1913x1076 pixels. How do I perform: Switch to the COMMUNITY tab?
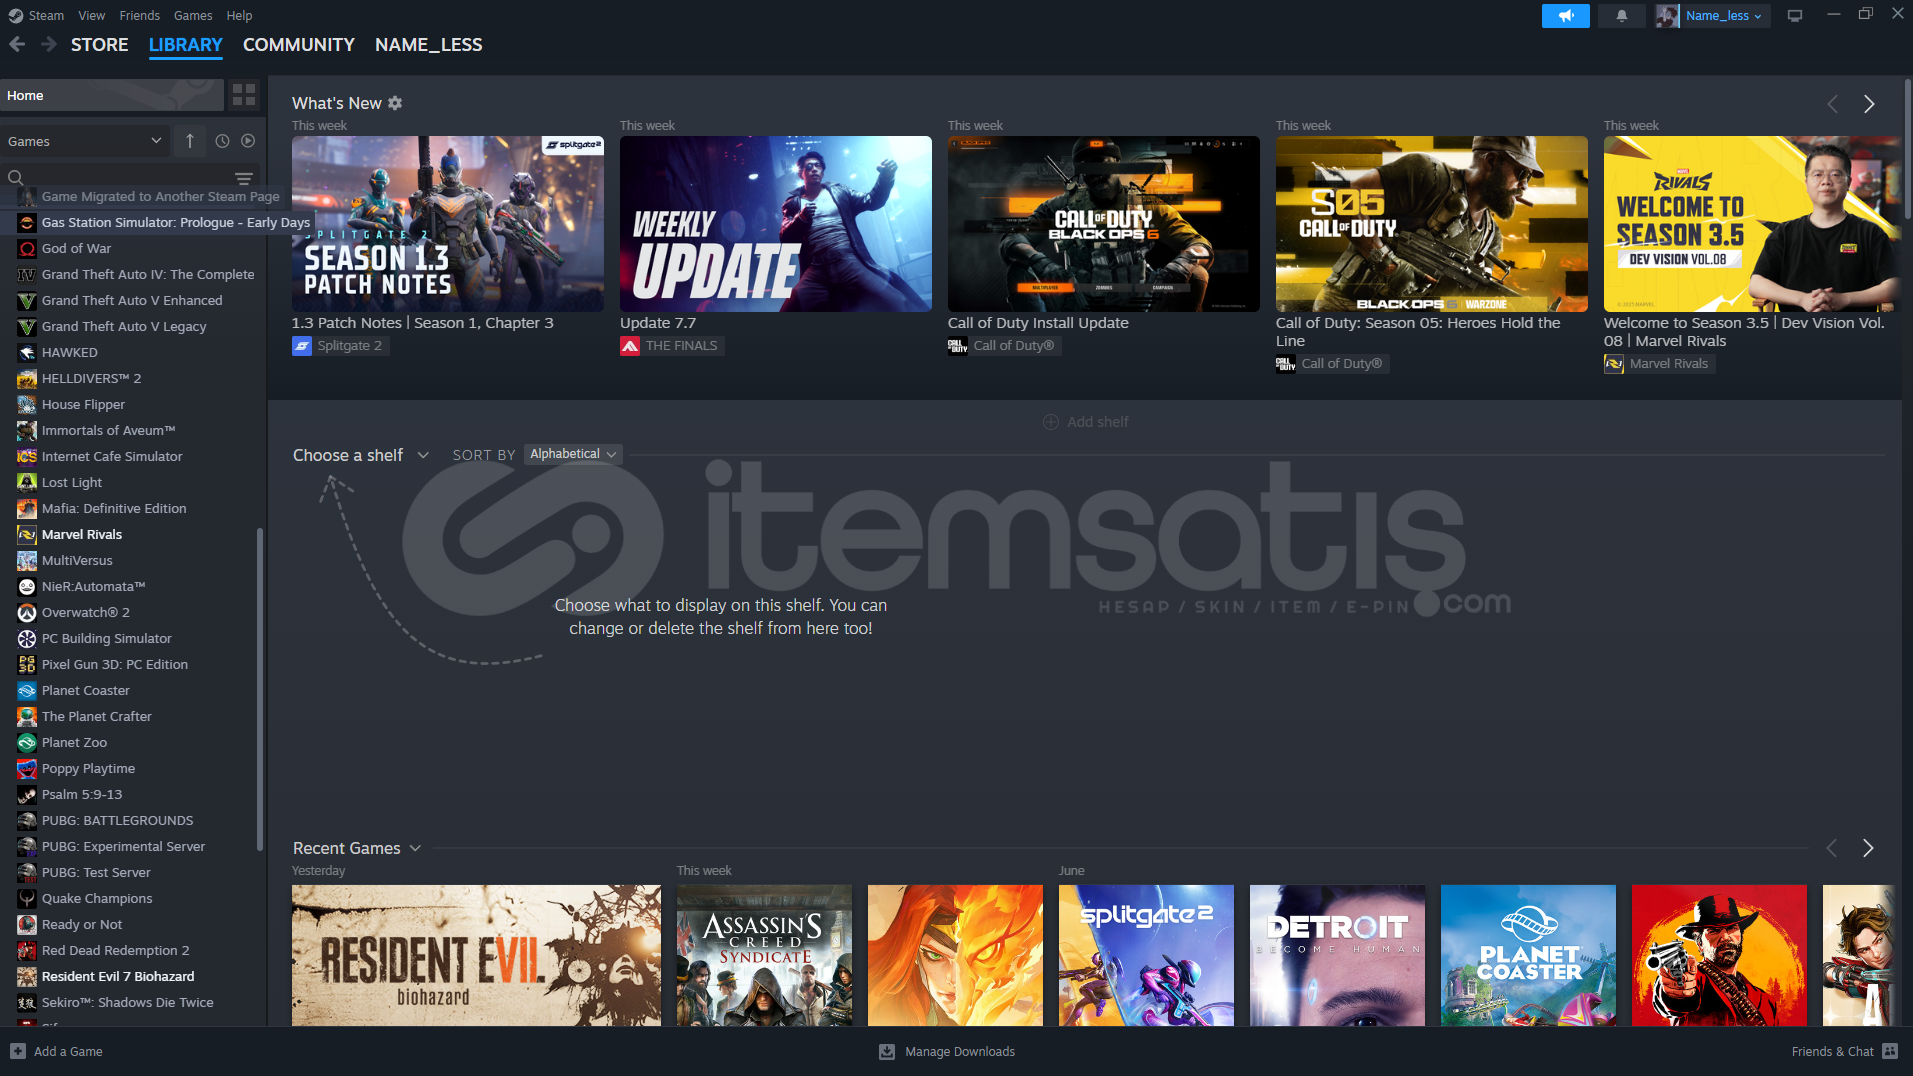click(x=299, y=45)
